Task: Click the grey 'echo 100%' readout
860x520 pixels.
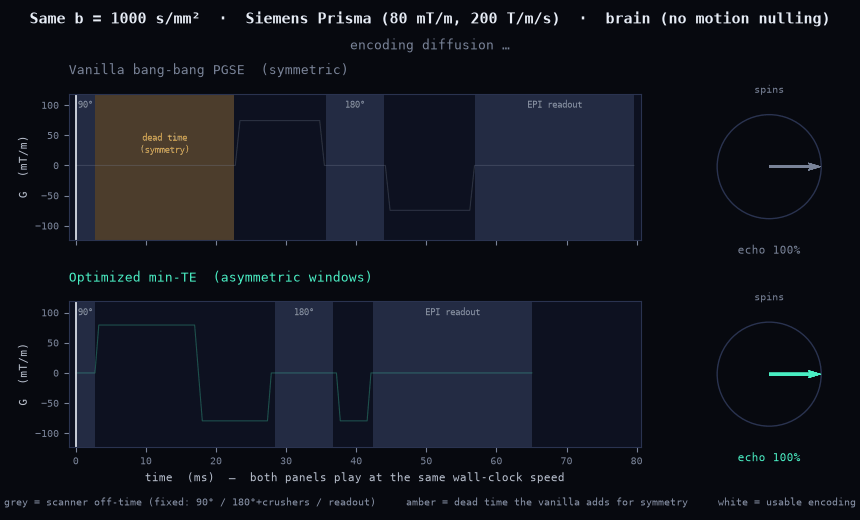Action: coord(768,250)
